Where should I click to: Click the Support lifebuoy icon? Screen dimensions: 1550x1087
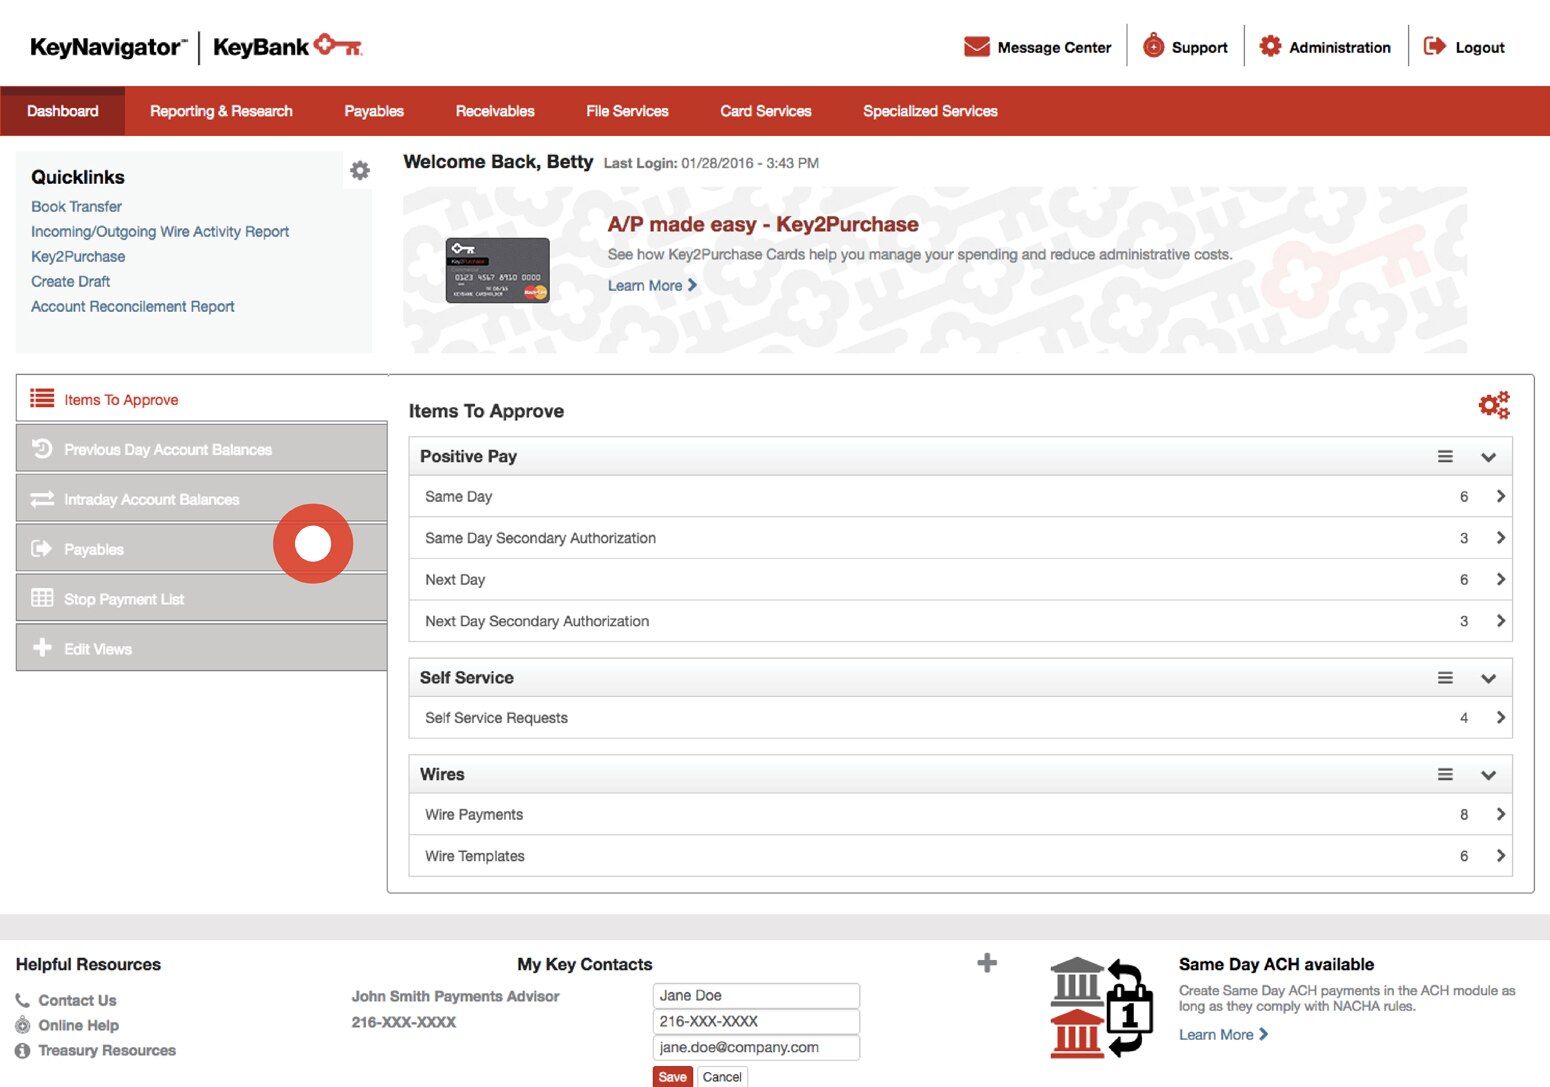pos(1153,46)
